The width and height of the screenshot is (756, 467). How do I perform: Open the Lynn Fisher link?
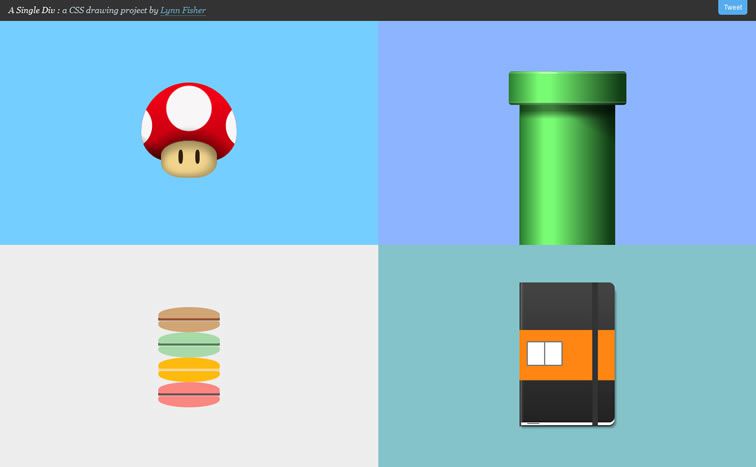click(x=183, y=10)
